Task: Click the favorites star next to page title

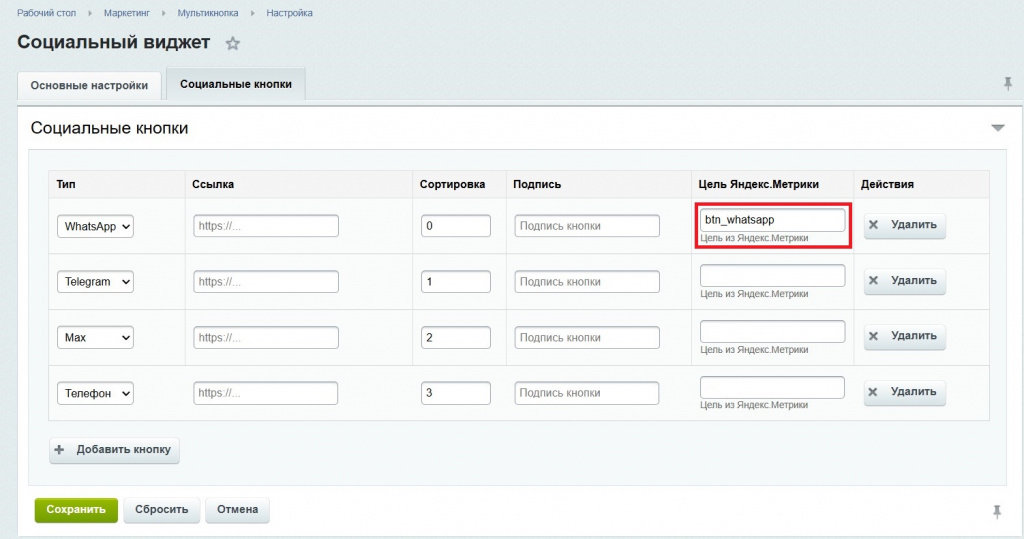Action: click(x=233, y=43)
